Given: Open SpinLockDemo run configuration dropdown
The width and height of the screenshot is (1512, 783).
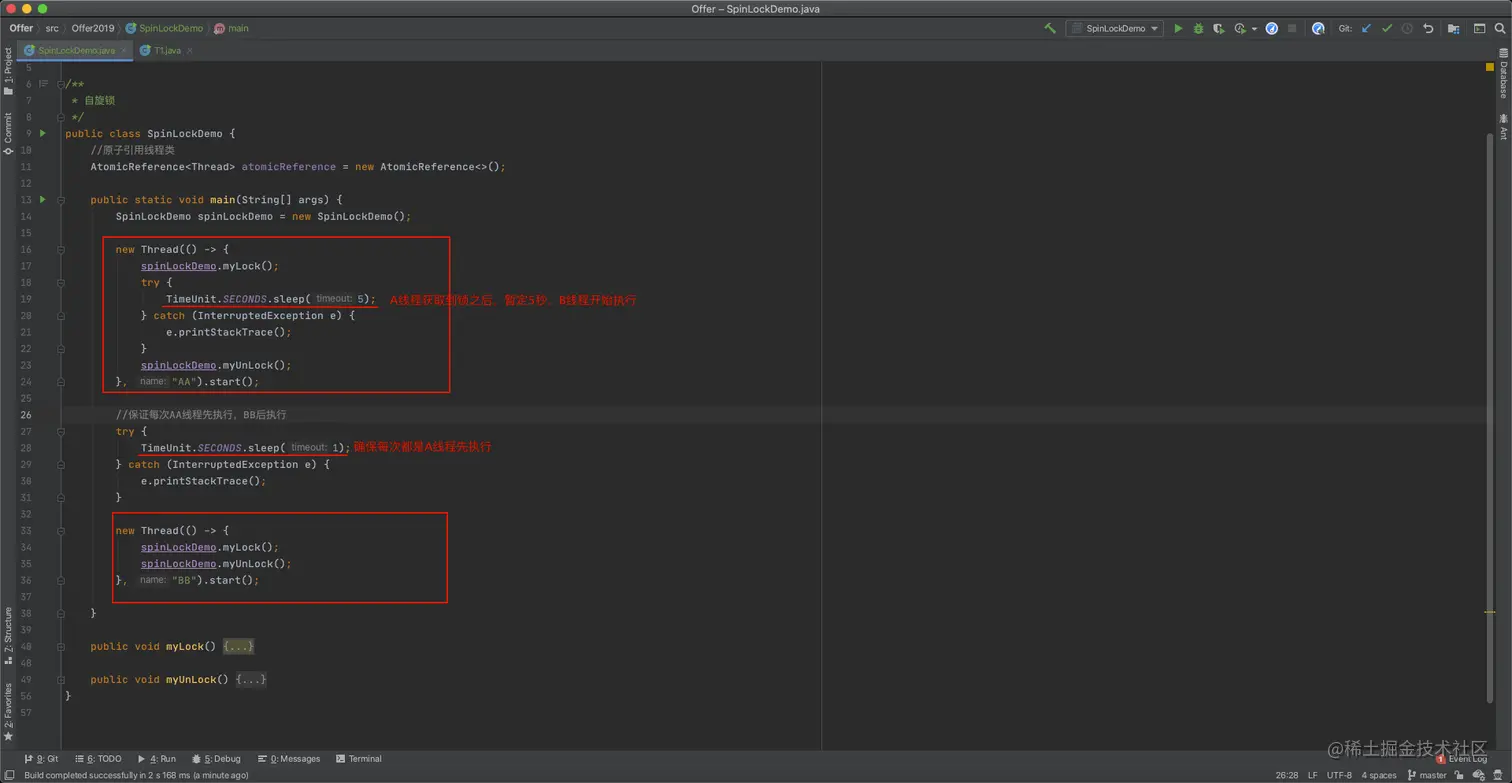Looking at the screenshot, I should (x=1114, y=29).
